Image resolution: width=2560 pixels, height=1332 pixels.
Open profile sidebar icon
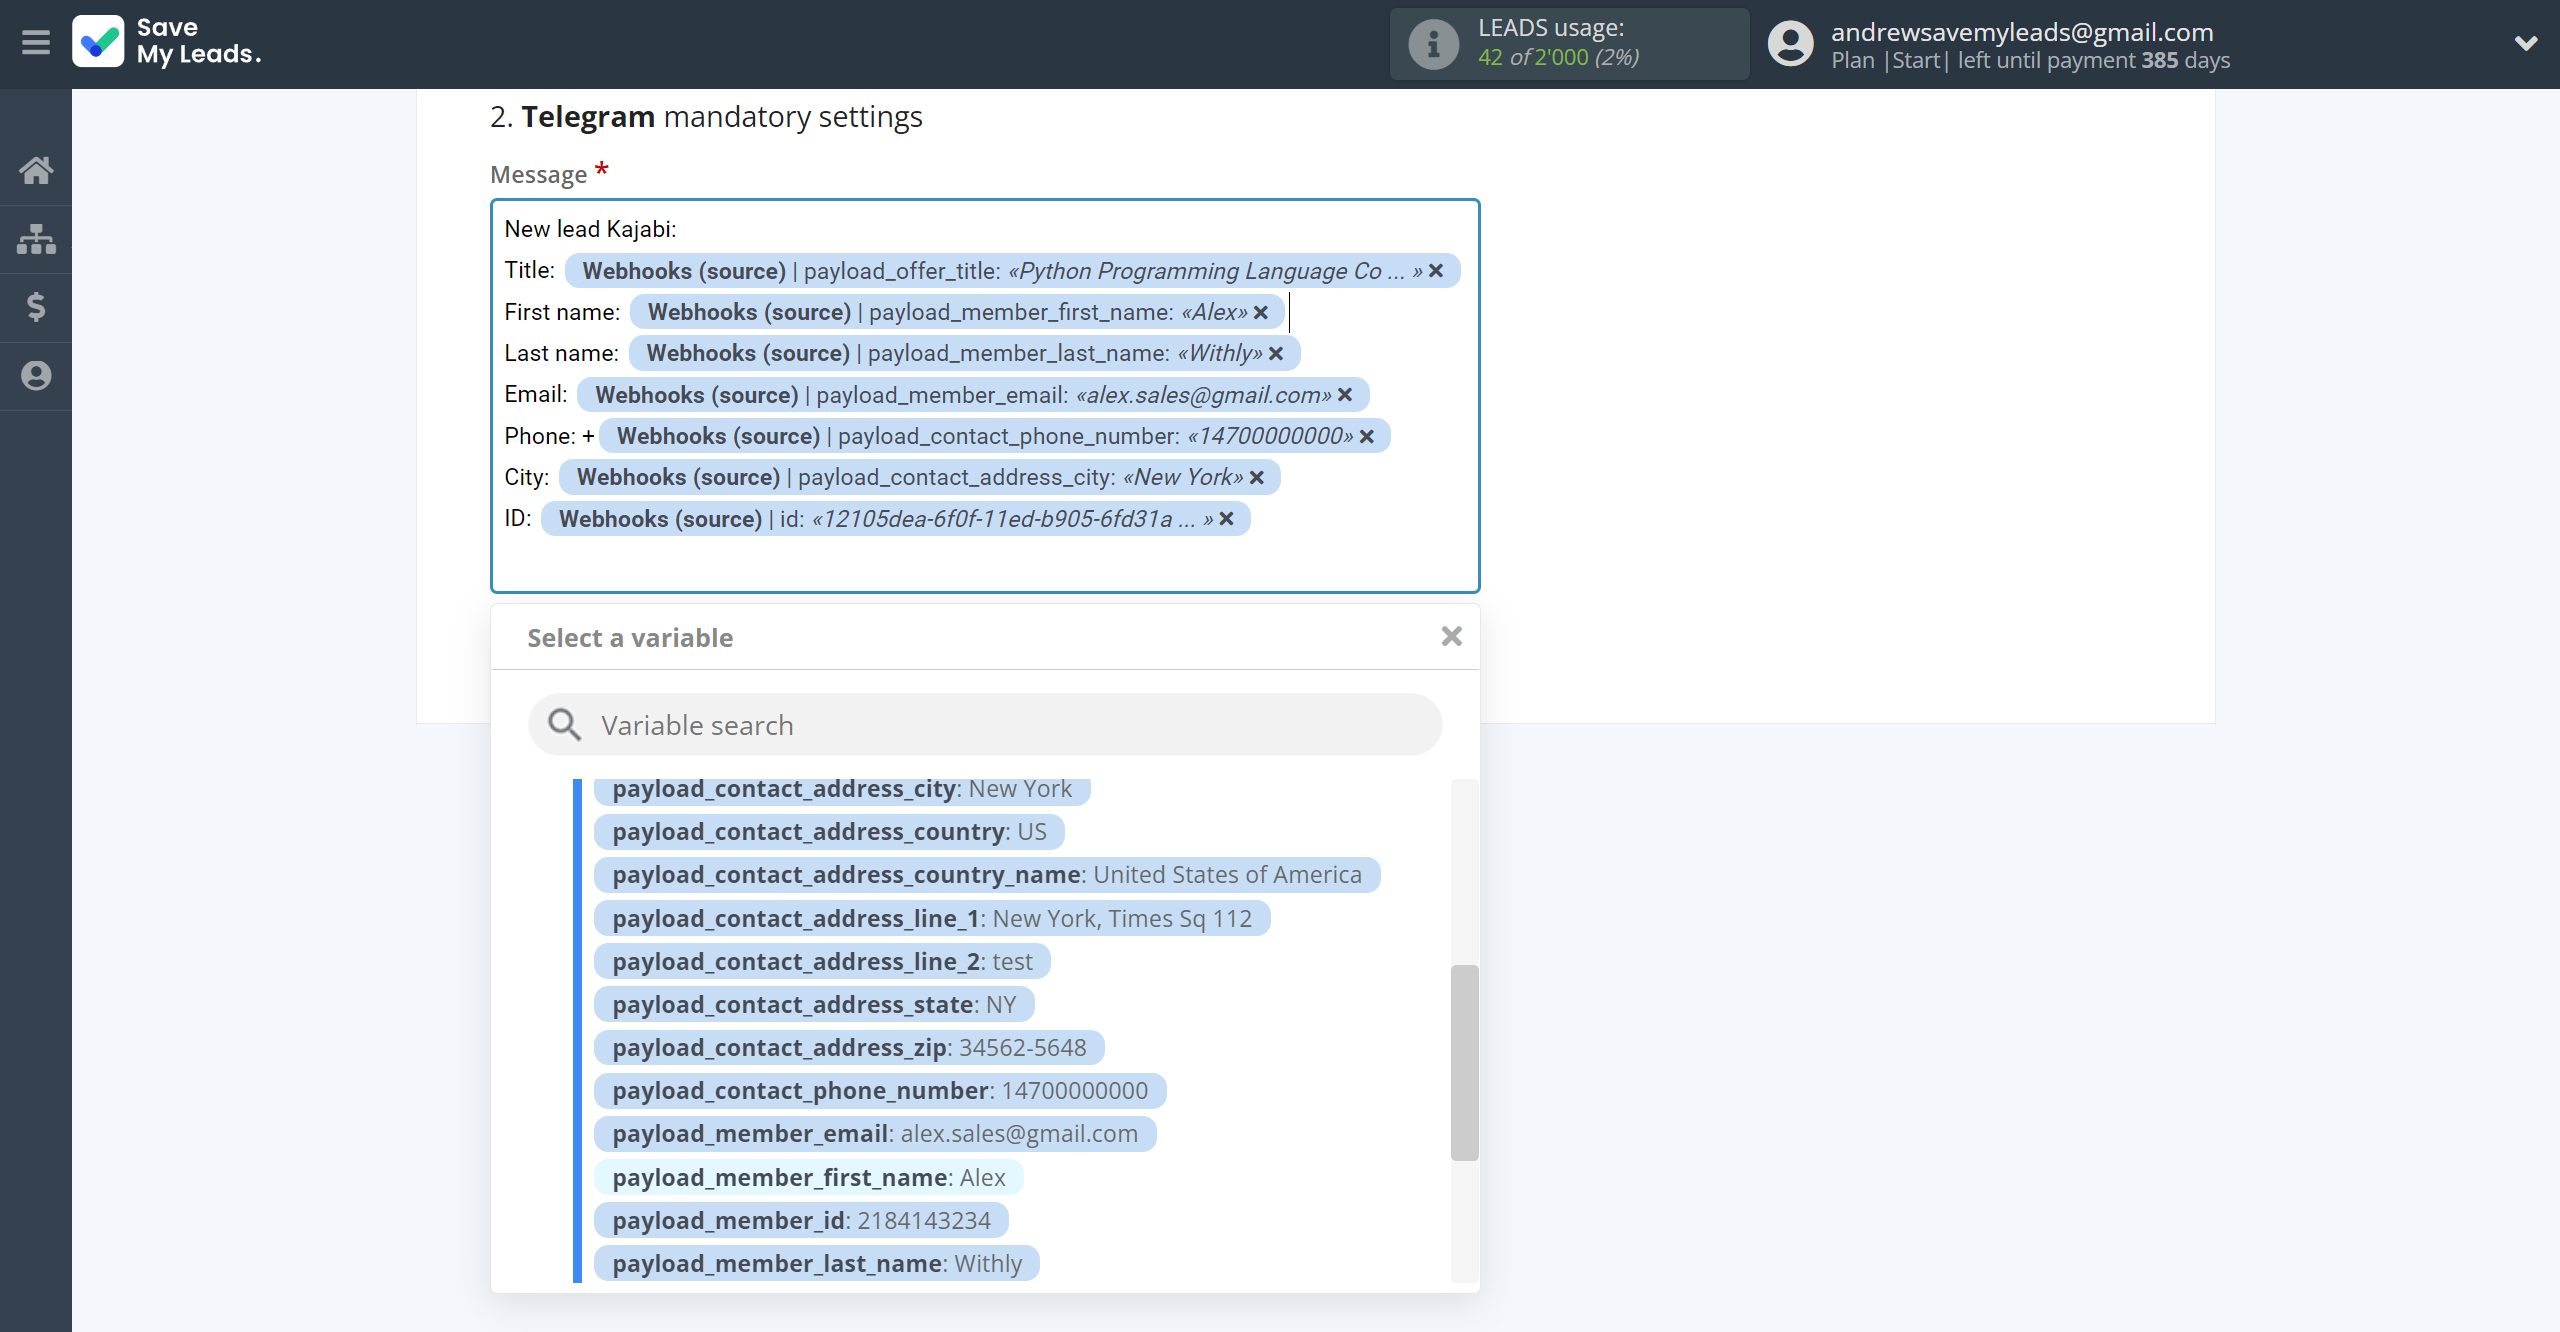(36, 376)
